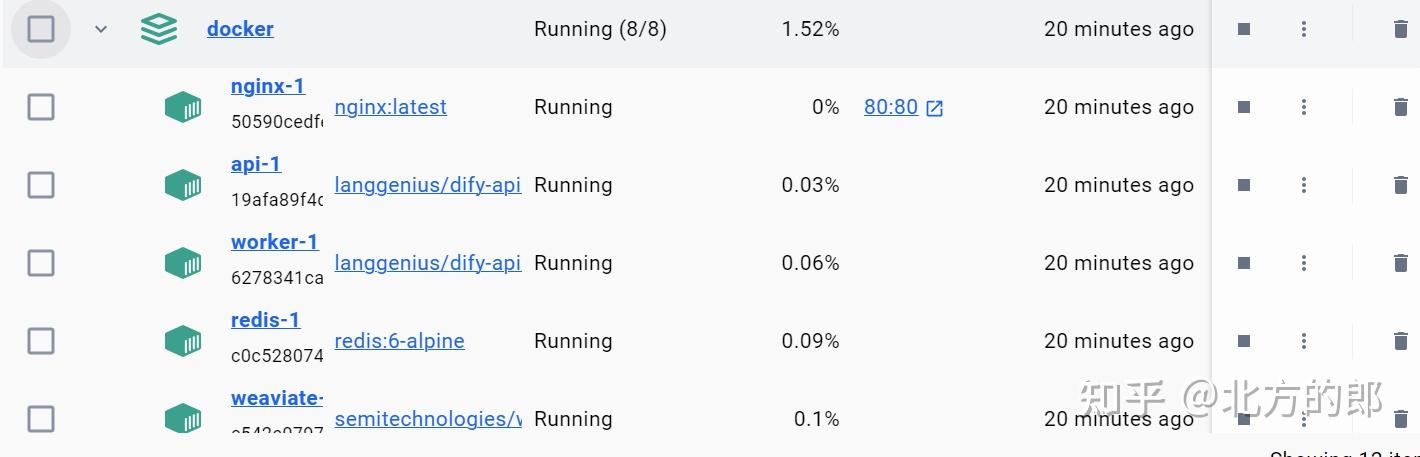
Task: Collapse the docker stack container list
Action: click(x=100, y=29)
